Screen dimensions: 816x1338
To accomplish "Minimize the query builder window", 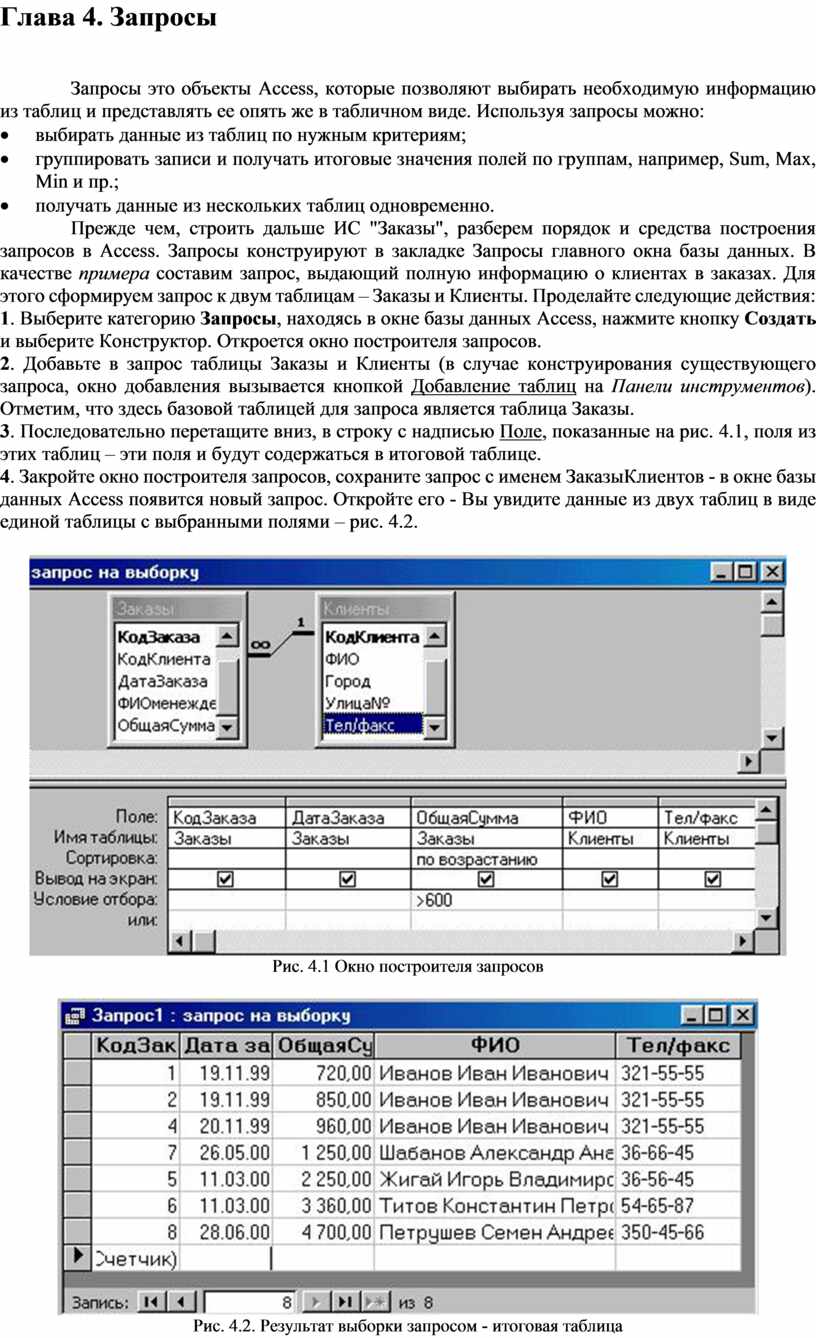I will tap(723, 572).
